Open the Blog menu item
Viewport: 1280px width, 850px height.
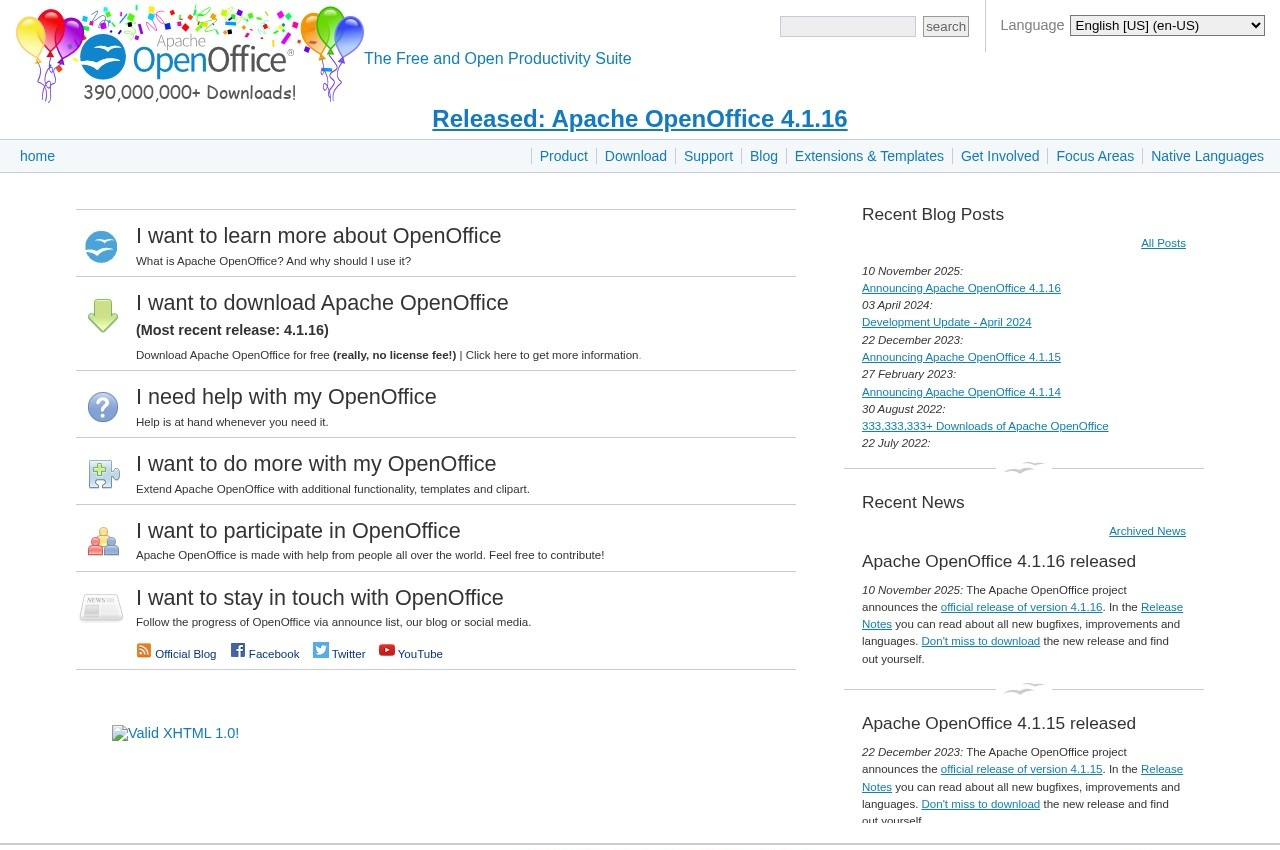click(x=763, y=156)
